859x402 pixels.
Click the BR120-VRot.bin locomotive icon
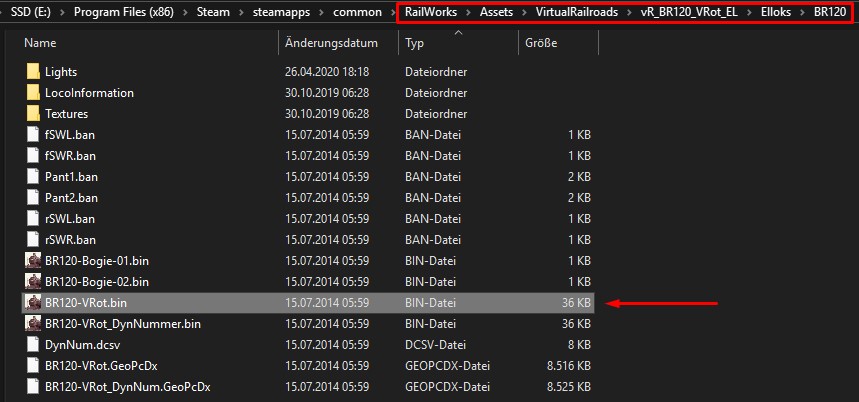point(33,303)
